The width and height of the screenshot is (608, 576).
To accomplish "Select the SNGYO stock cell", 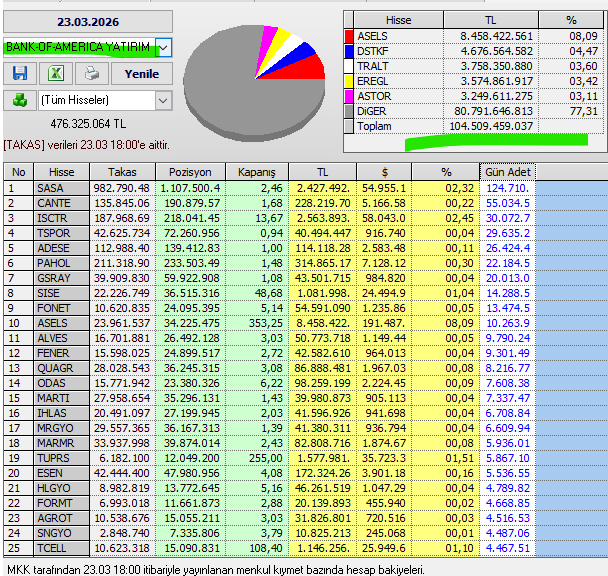I will (62, 533).
